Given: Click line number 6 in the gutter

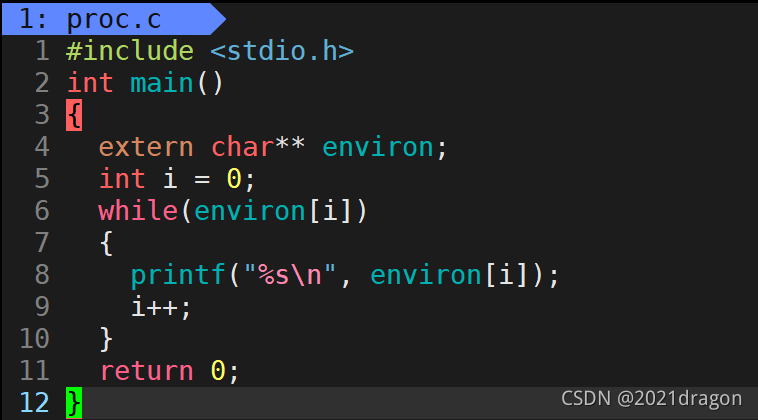Looking at the screenshot, I should pyautogui.click(x=42, y=211).
